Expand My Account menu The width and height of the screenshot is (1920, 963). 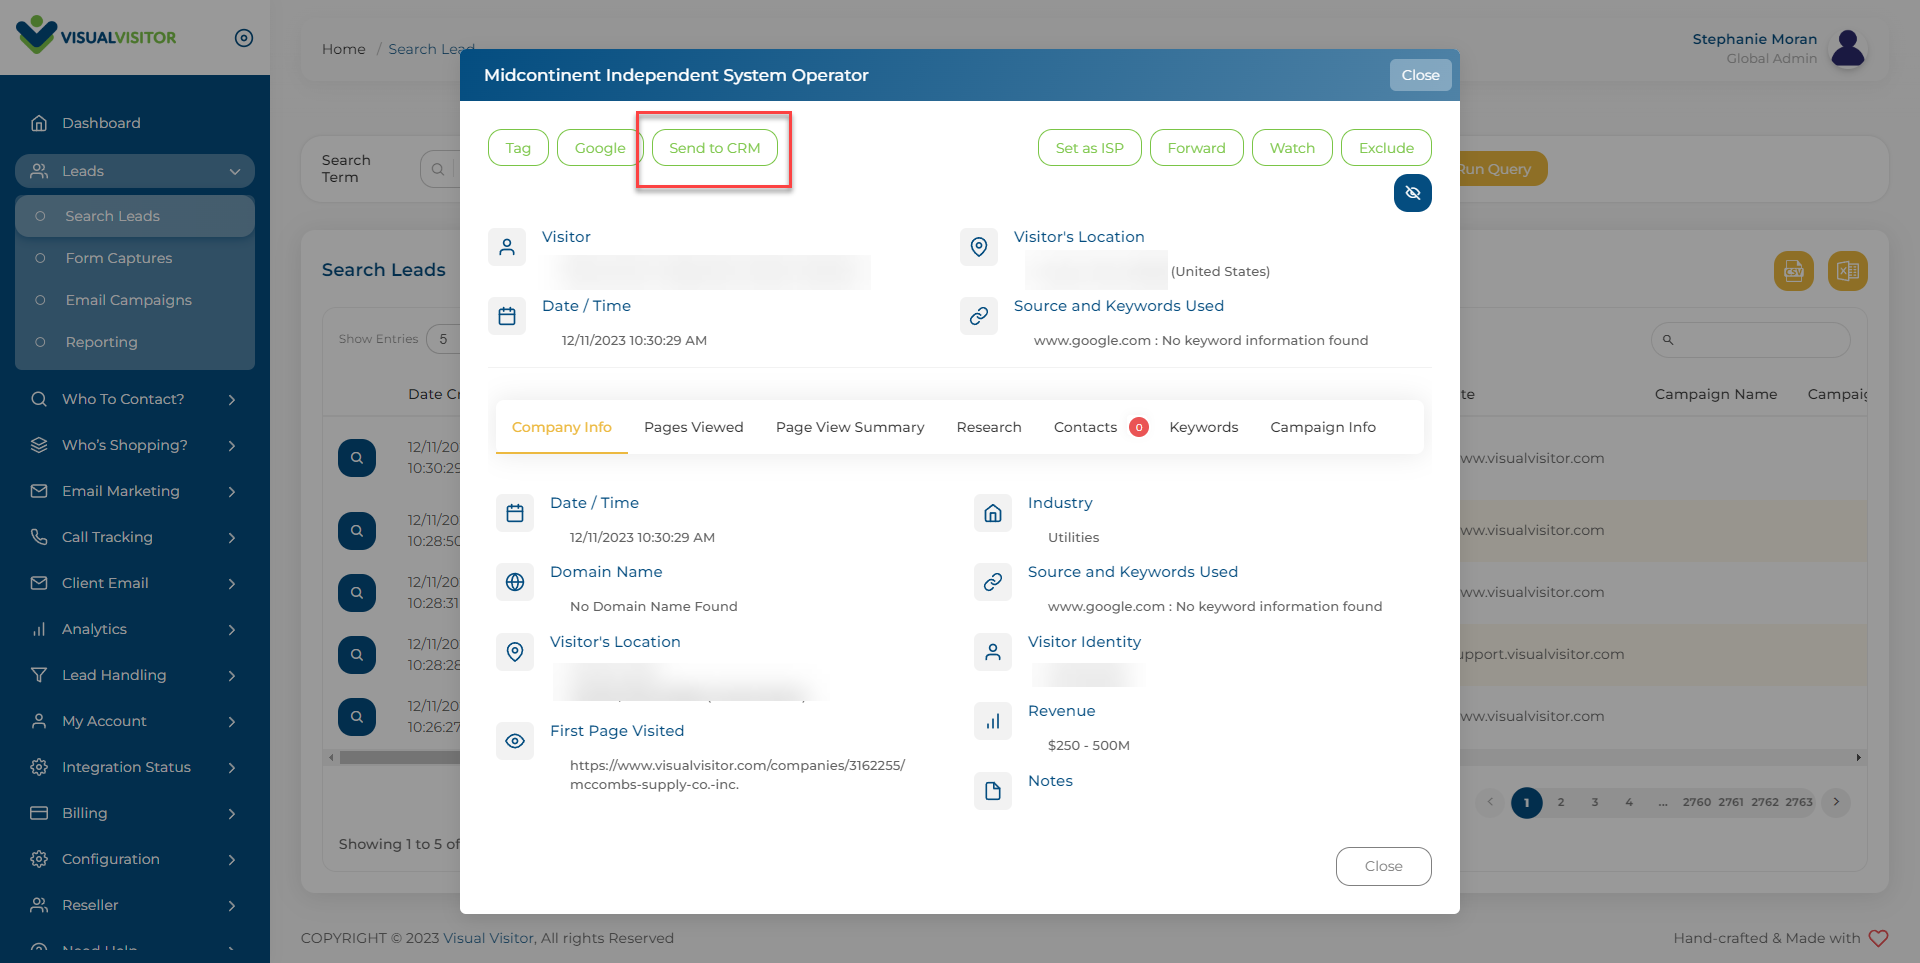(x=135, y=721)
